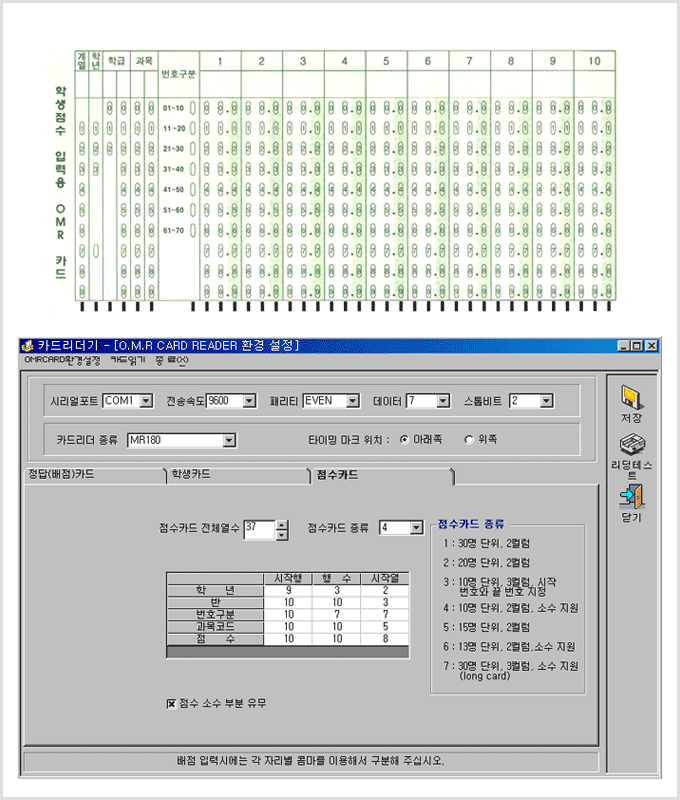
Task: Open the 전송속도 9600 dropdown
Action: [249, 401]
